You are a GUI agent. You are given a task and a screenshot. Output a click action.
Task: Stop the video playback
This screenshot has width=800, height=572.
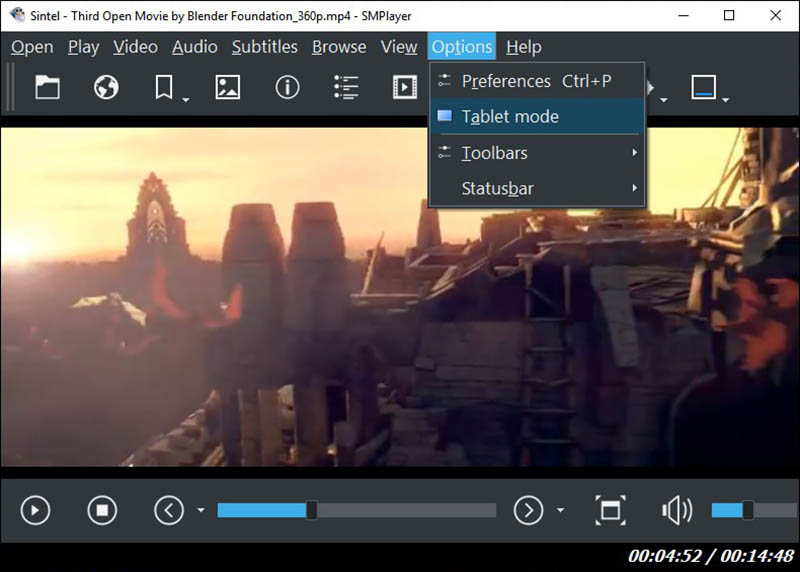(x=102, y=511)
